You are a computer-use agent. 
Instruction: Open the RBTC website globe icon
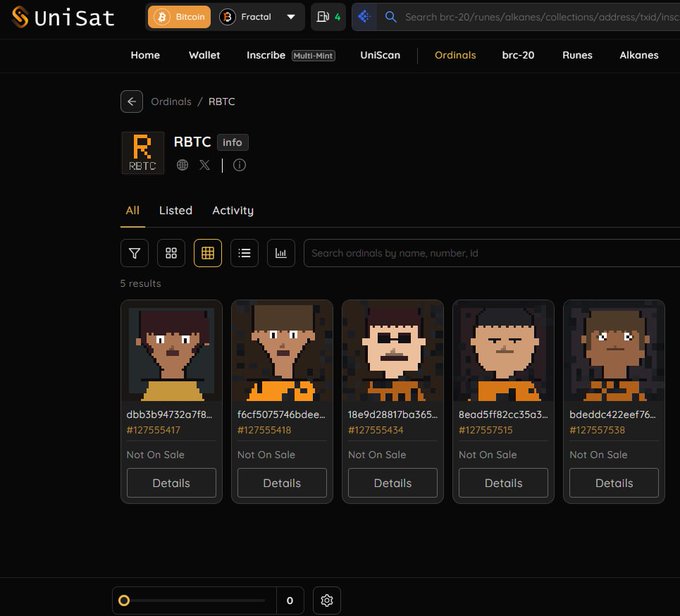point(183,165)
